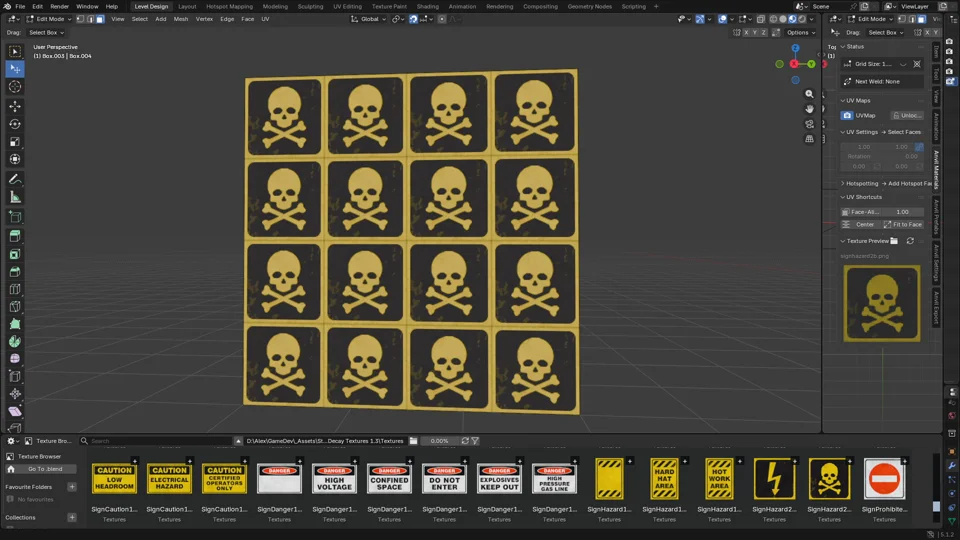The height and width of the screenshot is (540, 960).
Task: Select the Rotate tool
Action: coord(15,124)
